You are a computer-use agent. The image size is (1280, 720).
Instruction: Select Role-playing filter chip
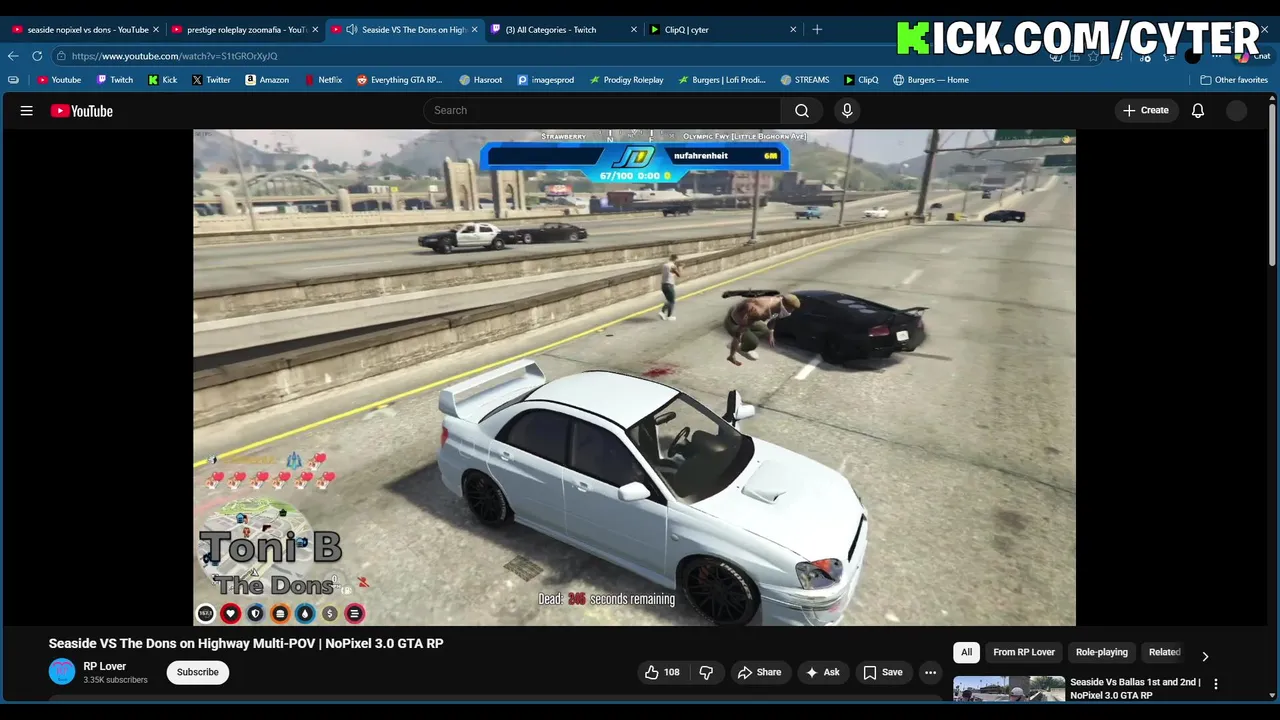1101,652
